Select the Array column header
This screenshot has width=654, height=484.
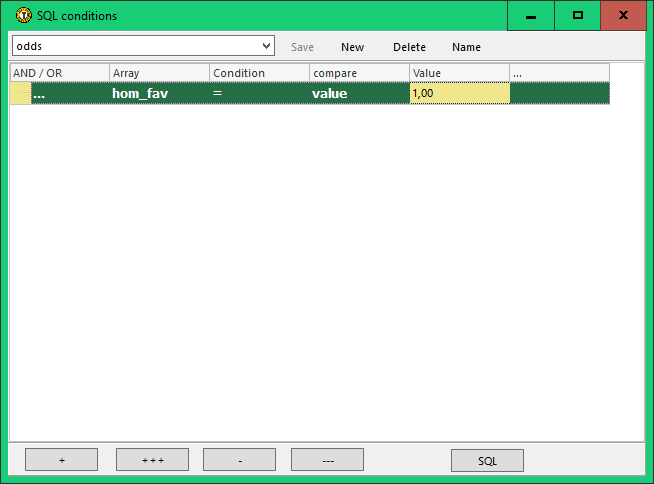(x=159, y=73)
